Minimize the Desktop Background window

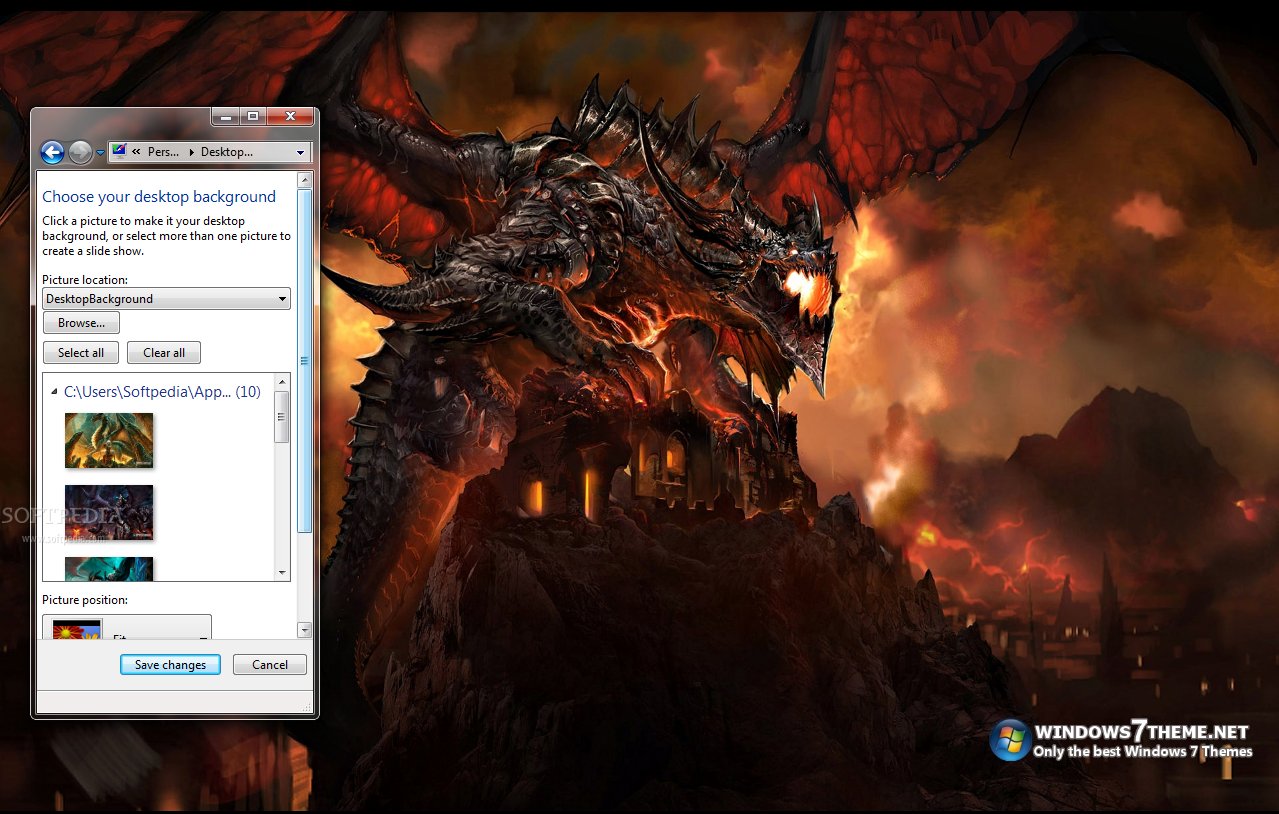(x=226, y=116)
